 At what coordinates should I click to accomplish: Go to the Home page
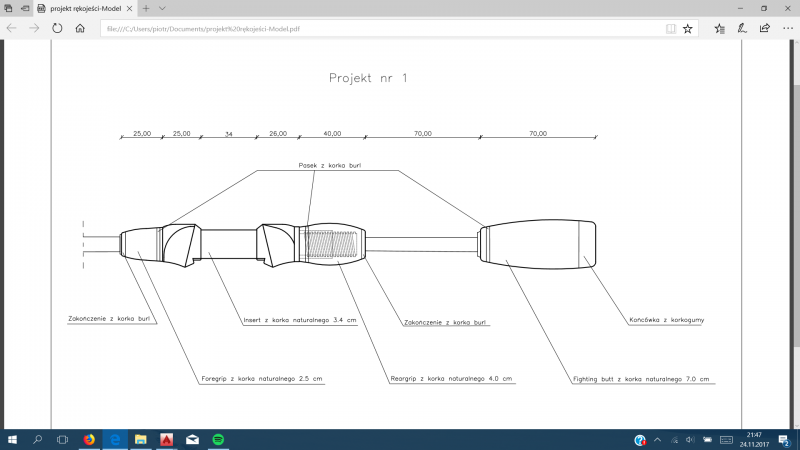tap(80, 28)
